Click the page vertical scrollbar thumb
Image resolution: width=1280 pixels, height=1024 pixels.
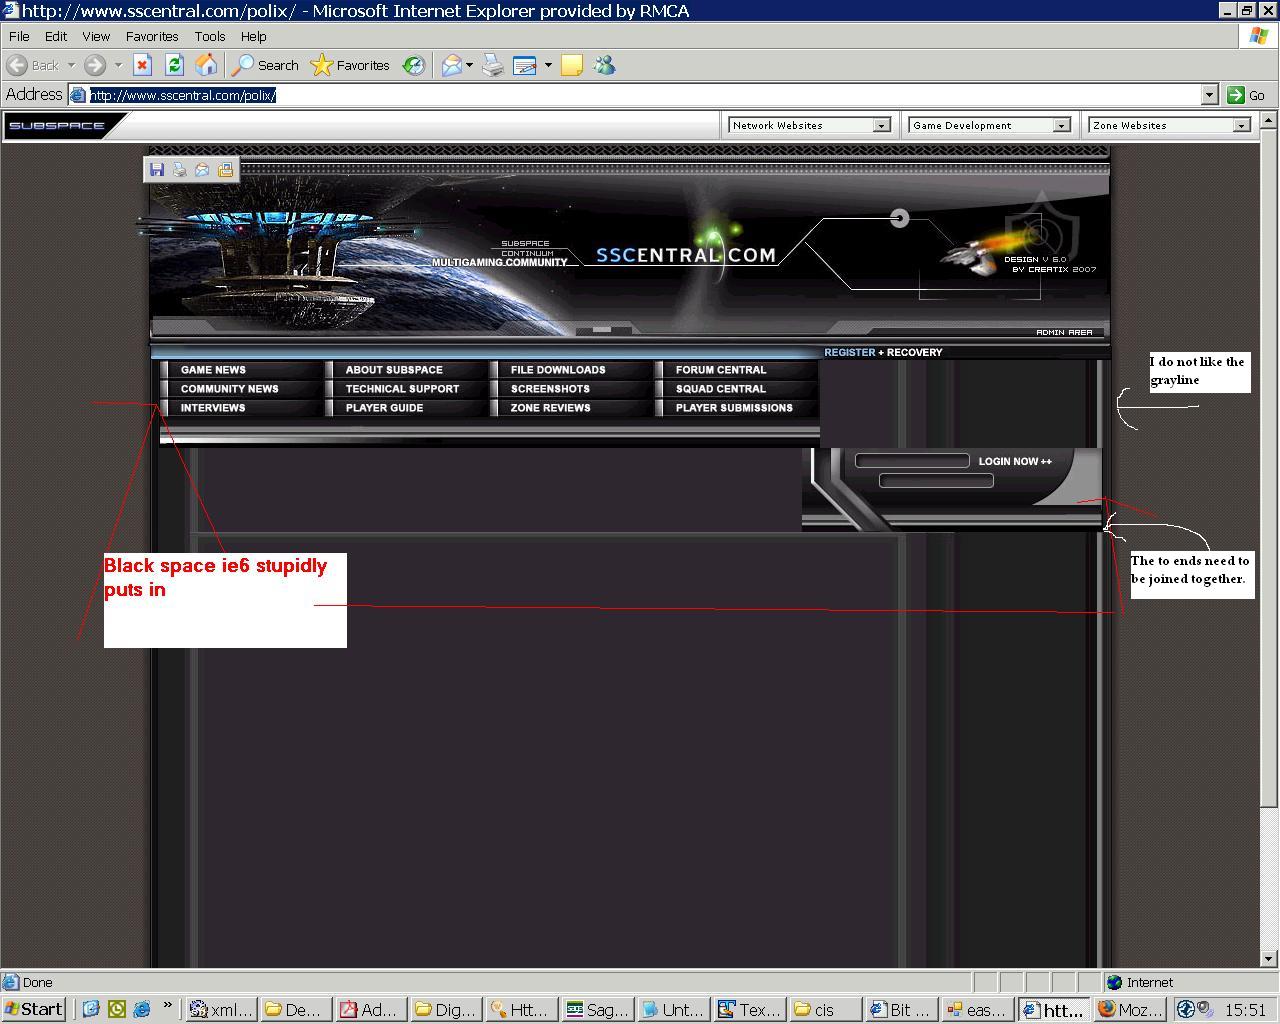point(1269,466)
